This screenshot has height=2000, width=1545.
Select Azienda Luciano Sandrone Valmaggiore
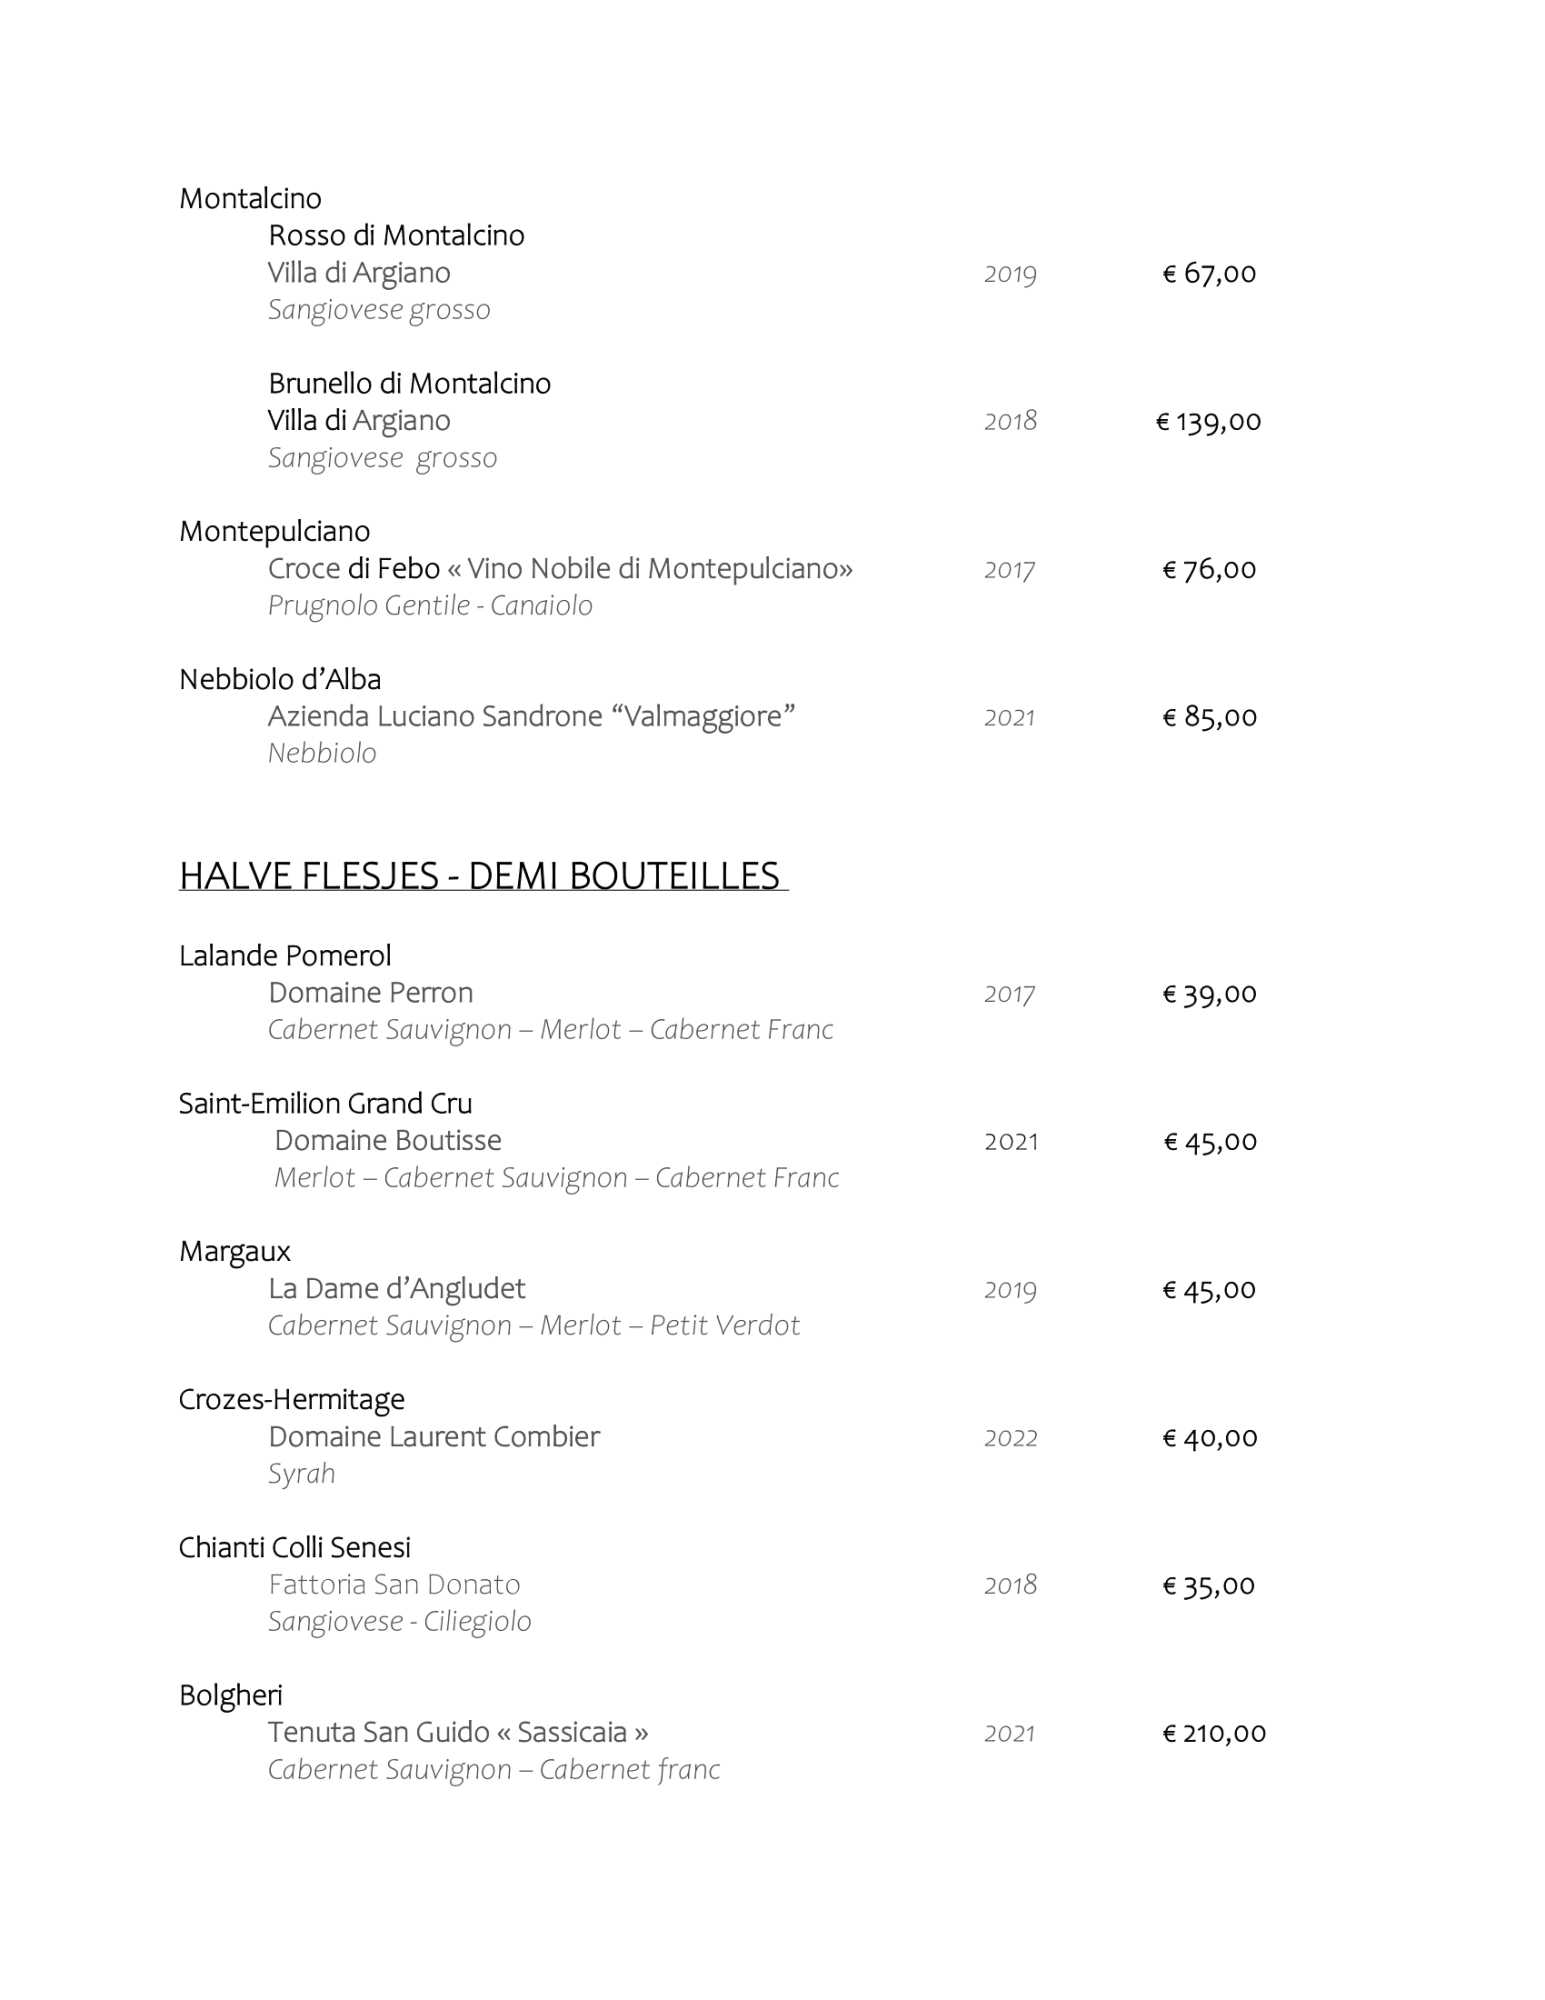[531, 717]
